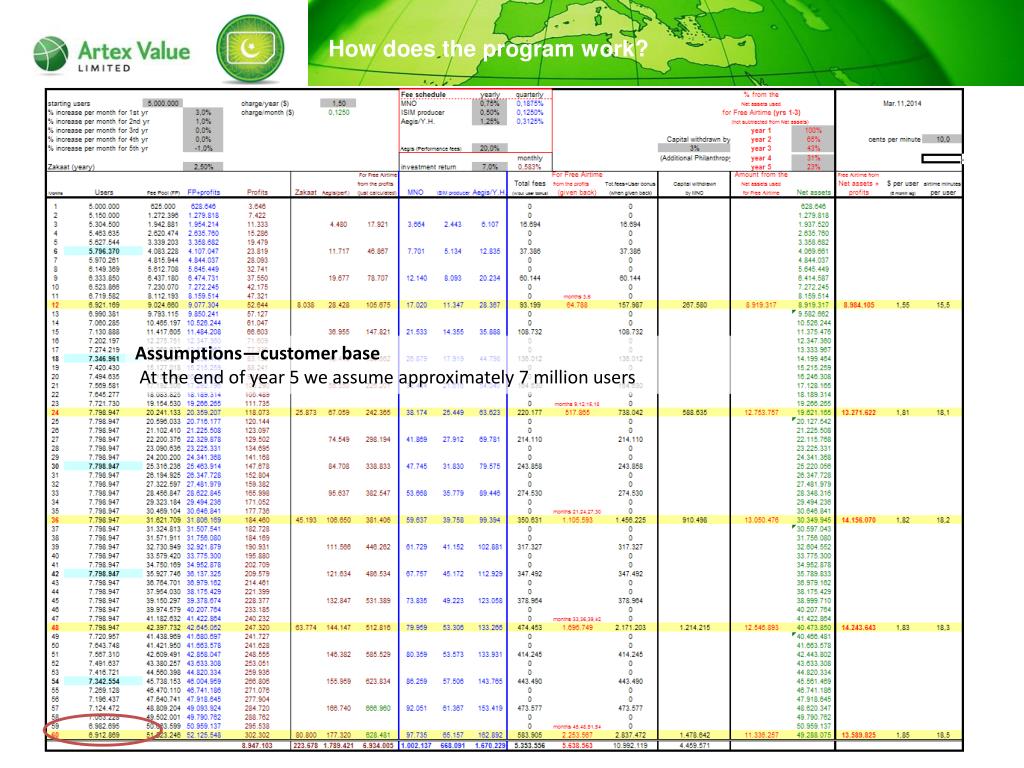Viewport: 1024px width, 768px height.
Task: Click the month 48 value 1.214.215
Action: pos(694,628)
